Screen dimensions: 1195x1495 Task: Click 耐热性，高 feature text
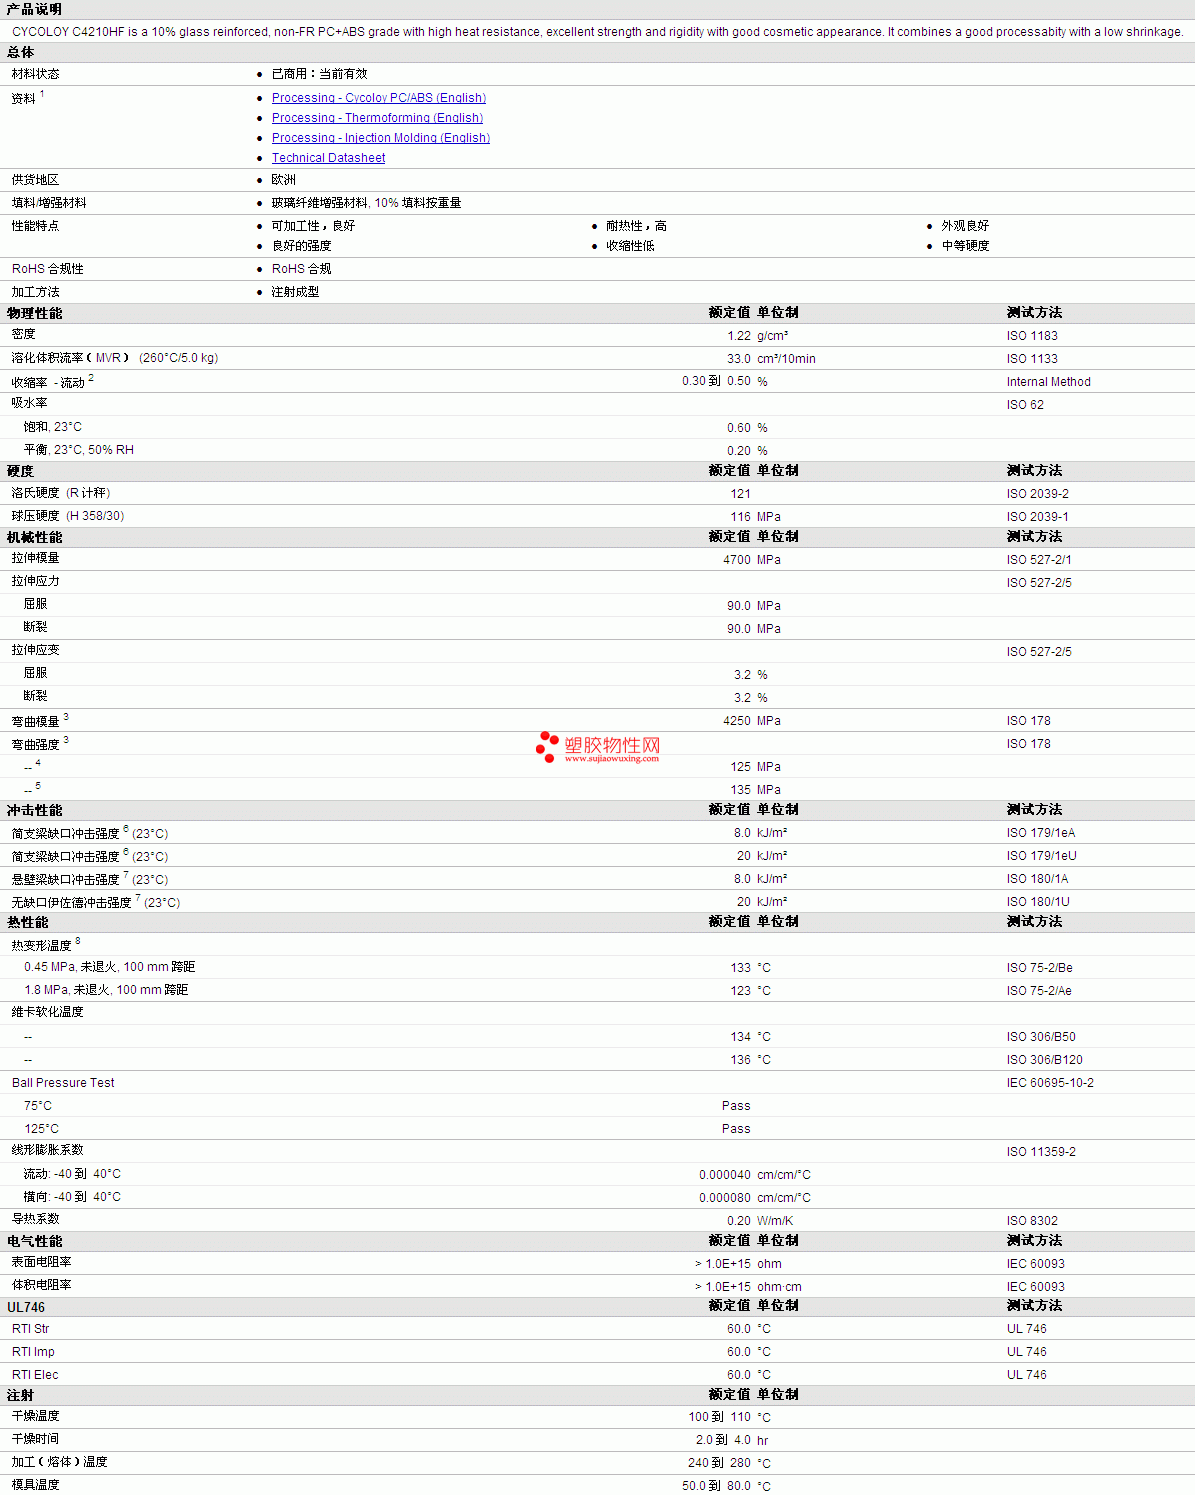[x=636, y=226]
